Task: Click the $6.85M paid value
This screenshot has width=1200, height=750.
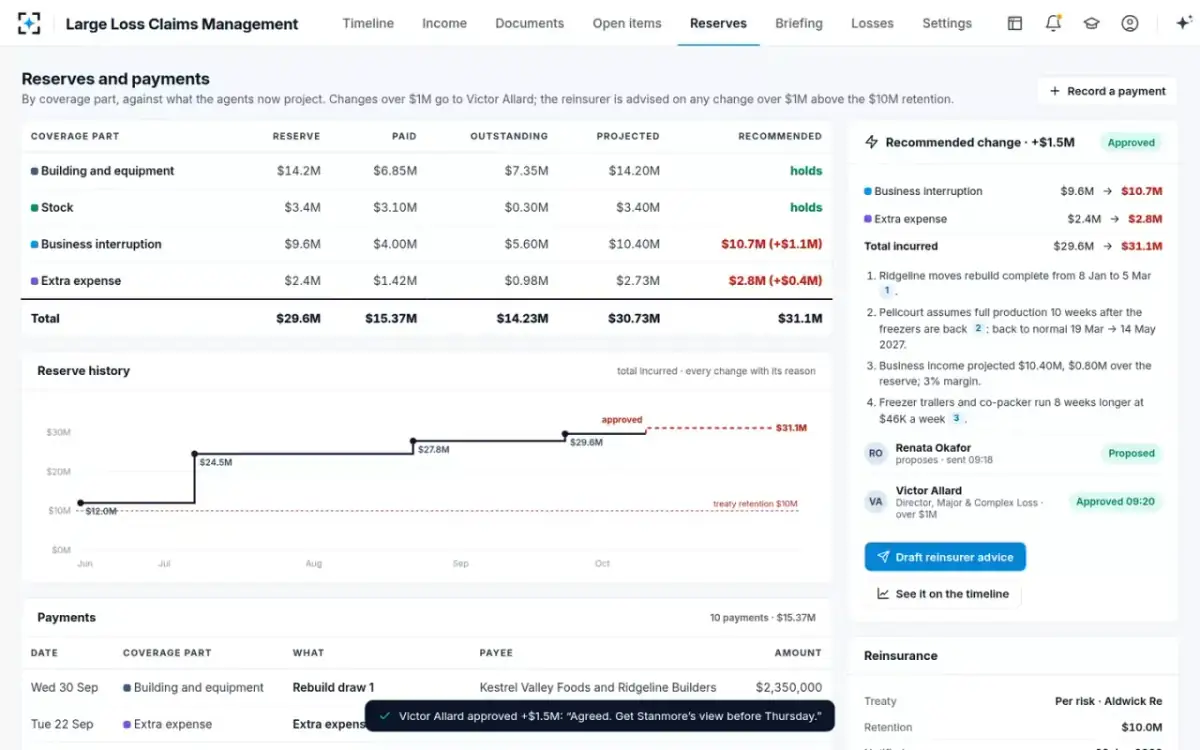Action: [x=395, y=171]
